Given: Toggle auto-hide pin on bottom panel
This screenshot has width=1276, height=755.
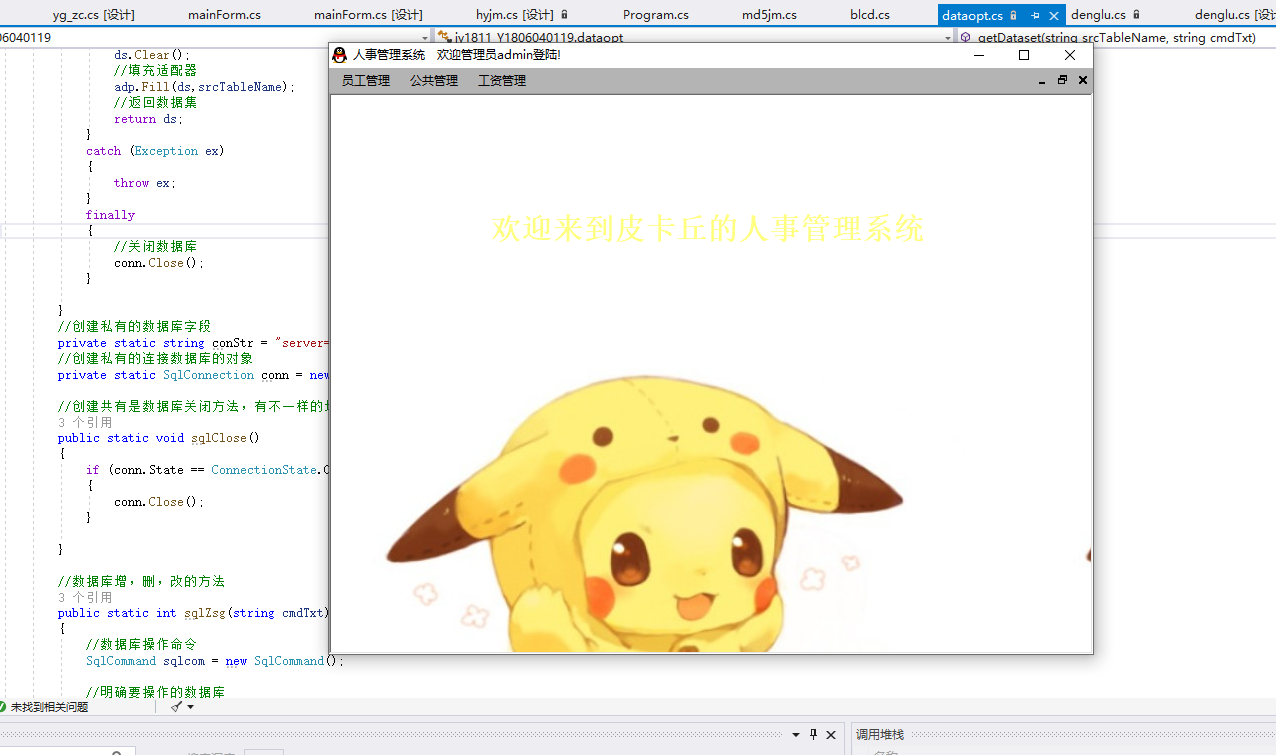Looking at the screenshot, I should pyautogui.click(x=813, y=734).
